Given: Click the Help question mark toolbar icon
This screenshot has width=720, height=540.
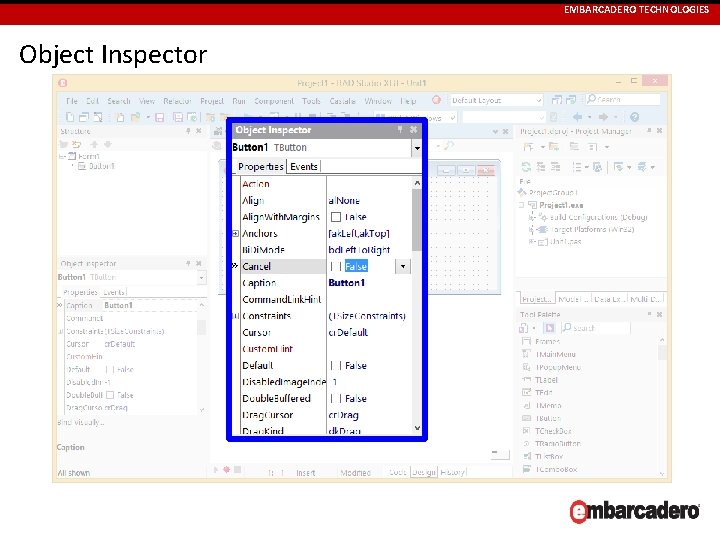Looking at the screenshot, I should [x=634, y=117].
